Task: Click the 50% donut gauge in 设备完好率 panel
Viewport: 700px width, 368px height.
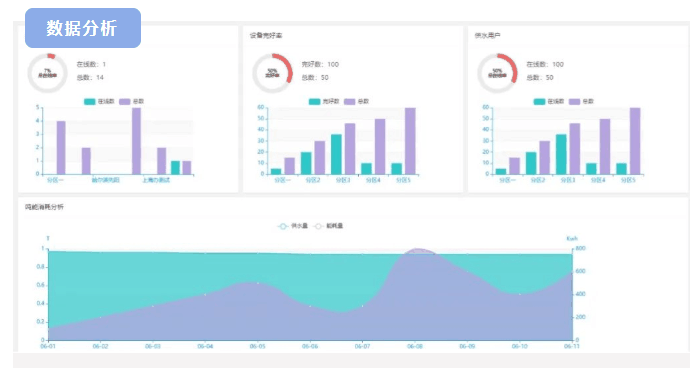Action: click(x=272, y=73)
